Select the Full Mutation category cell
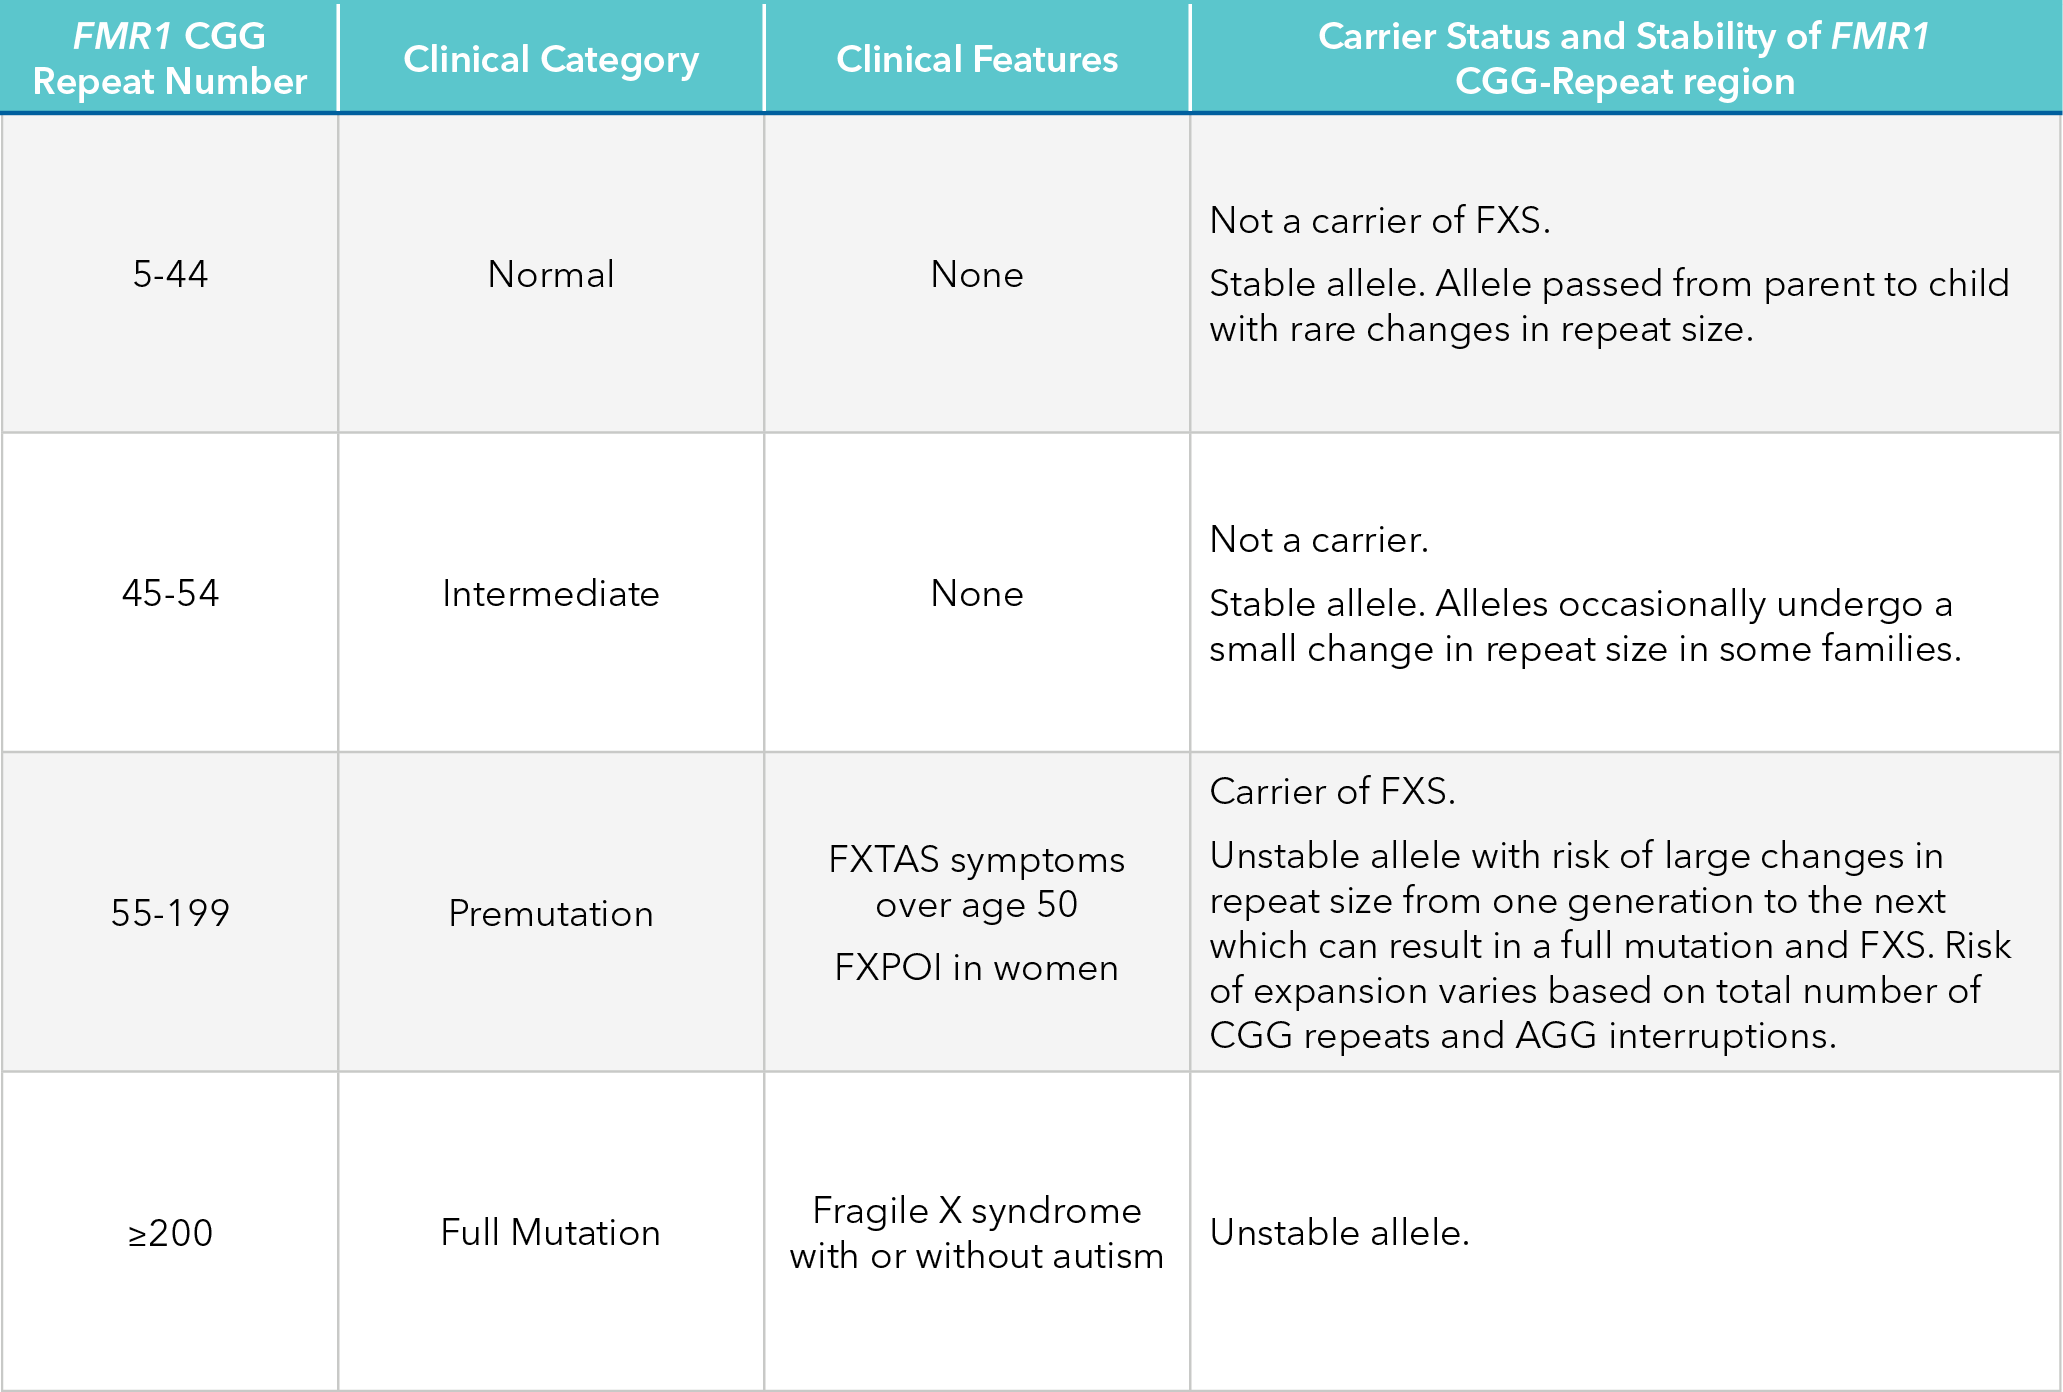 point(551,1232)
